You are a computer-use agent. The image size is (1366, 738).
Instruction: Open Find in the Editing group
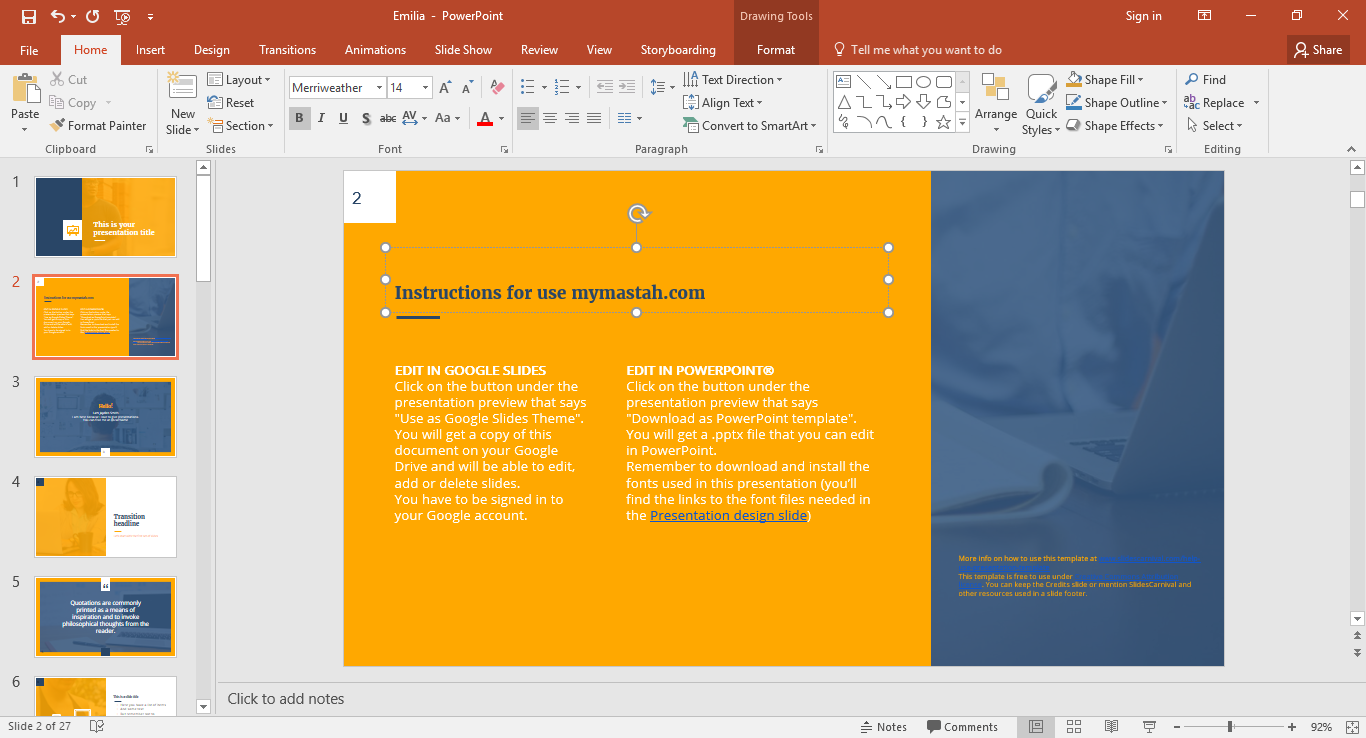click(x=1205, y=80)
